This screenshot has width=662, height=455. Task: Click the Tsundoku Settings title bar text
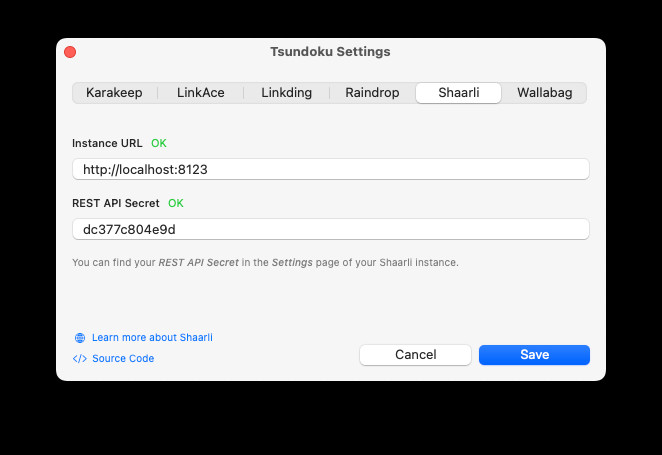coord(330,52)
